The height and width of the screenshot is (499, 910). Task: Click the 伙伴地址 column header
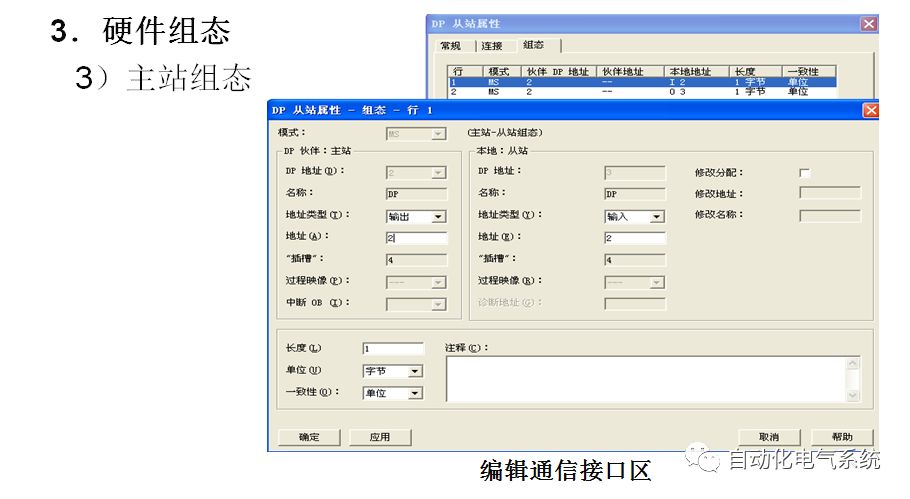point(630,71)
